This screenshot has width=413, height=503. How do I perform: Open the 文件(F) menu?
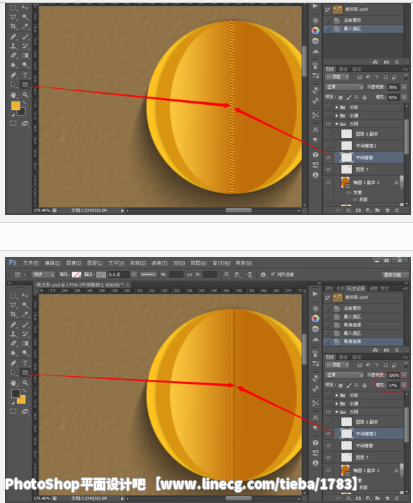coord(31,263)
